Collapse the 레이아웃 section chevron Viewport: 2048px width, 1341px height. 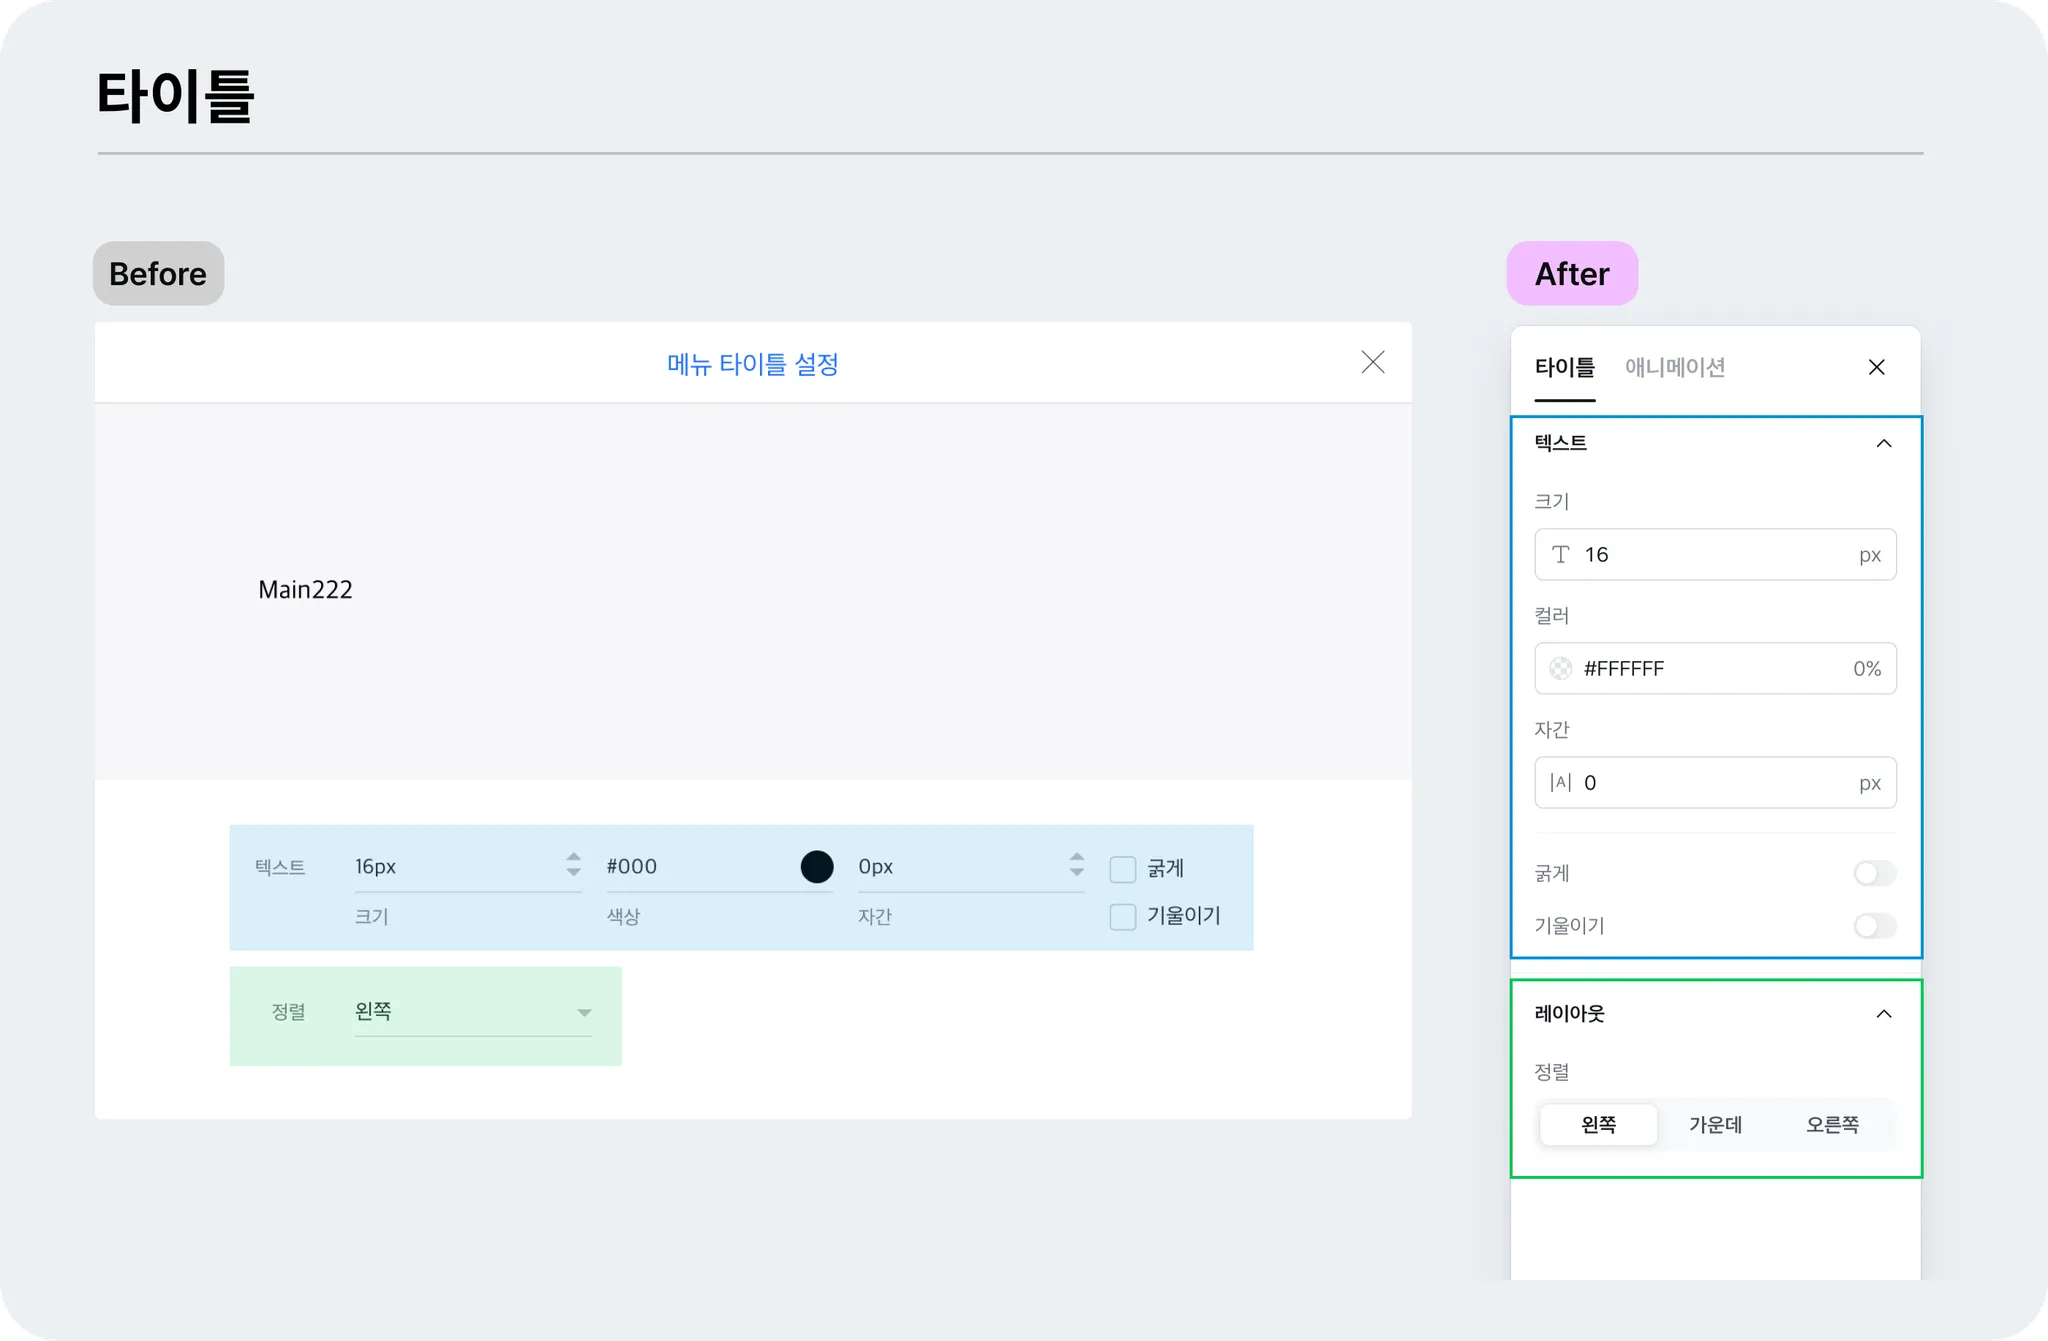click(x=1884, y=1014)
